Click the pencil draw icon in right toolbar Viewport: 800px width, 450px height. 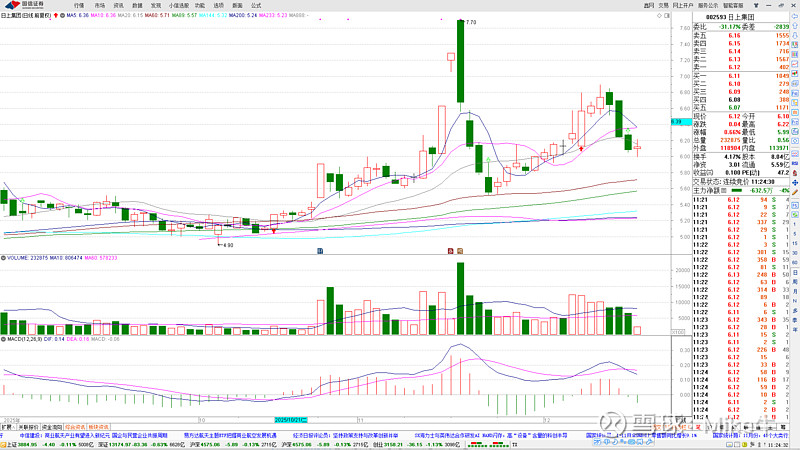pos(795,192)
